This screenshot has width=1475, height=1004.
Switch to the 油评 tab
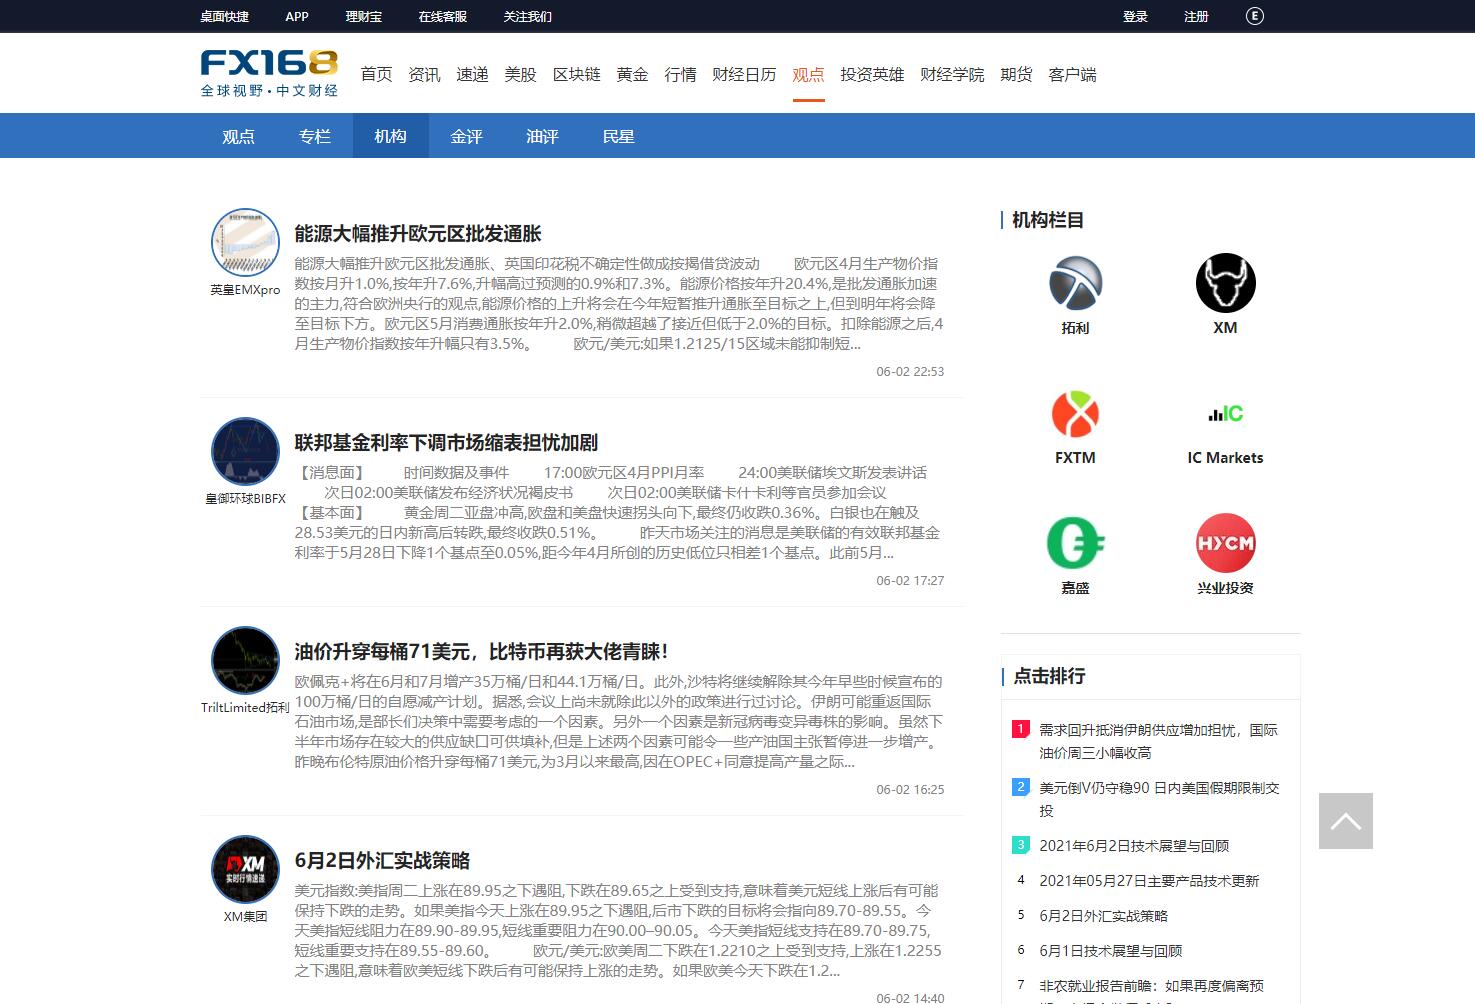coord(542,136)
